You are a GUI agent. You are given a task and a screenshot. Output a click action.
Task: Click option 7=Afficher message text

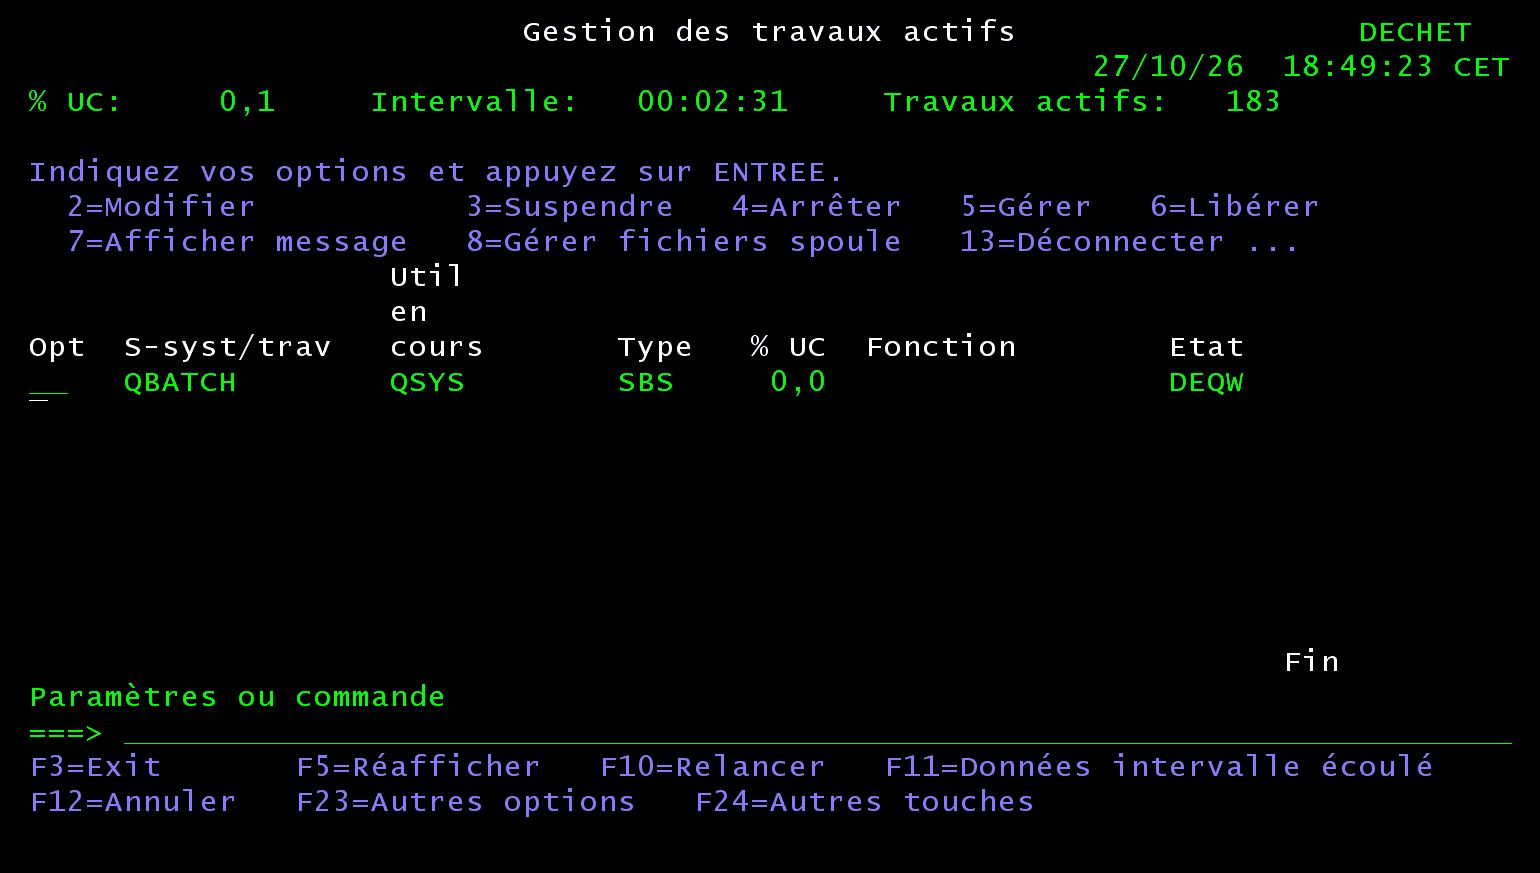coord(237,242)
